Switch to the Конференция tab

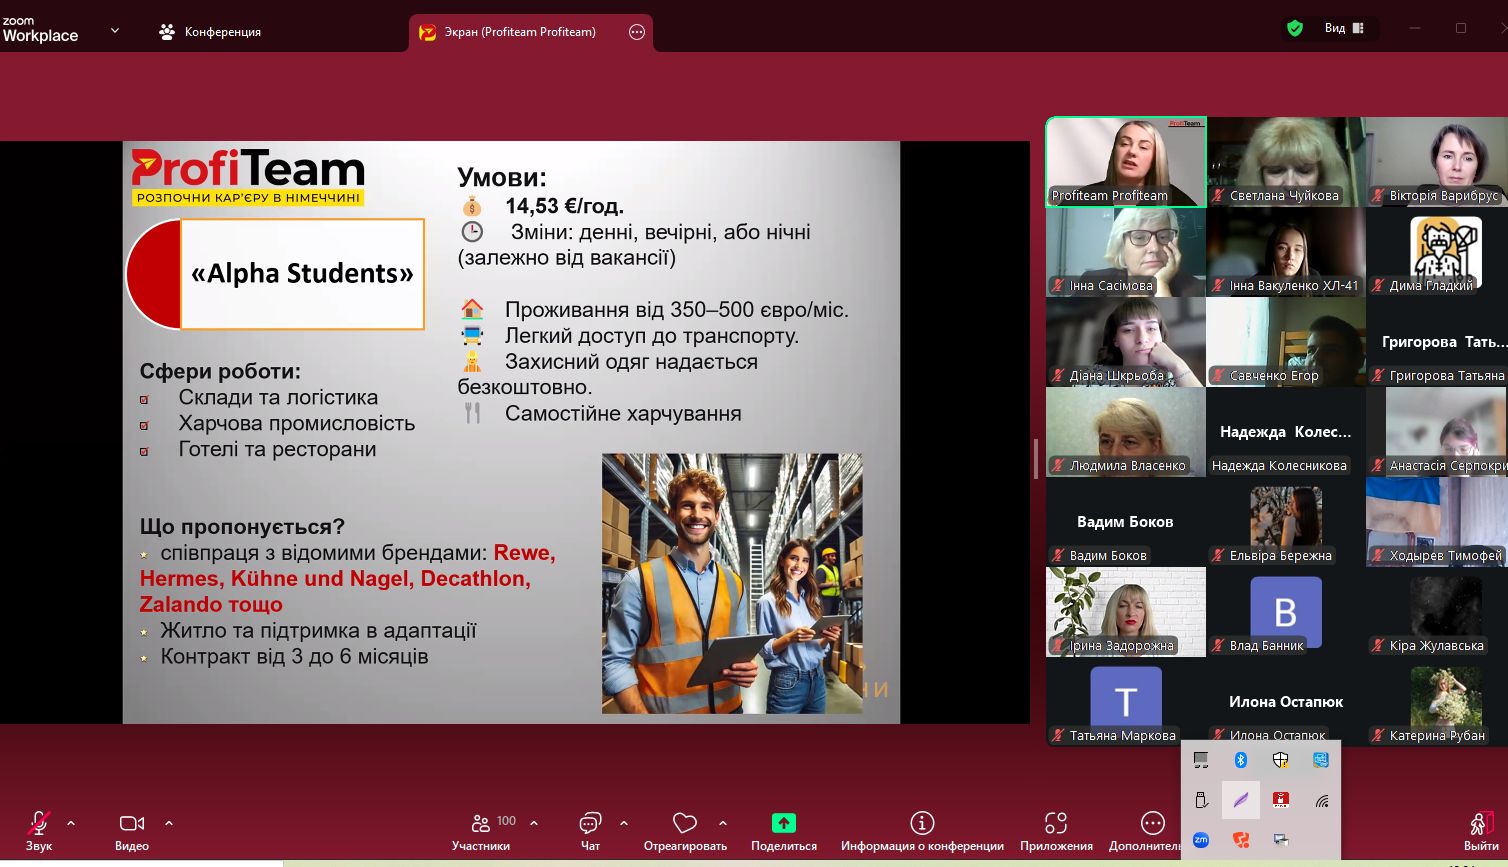click(210, 32)
